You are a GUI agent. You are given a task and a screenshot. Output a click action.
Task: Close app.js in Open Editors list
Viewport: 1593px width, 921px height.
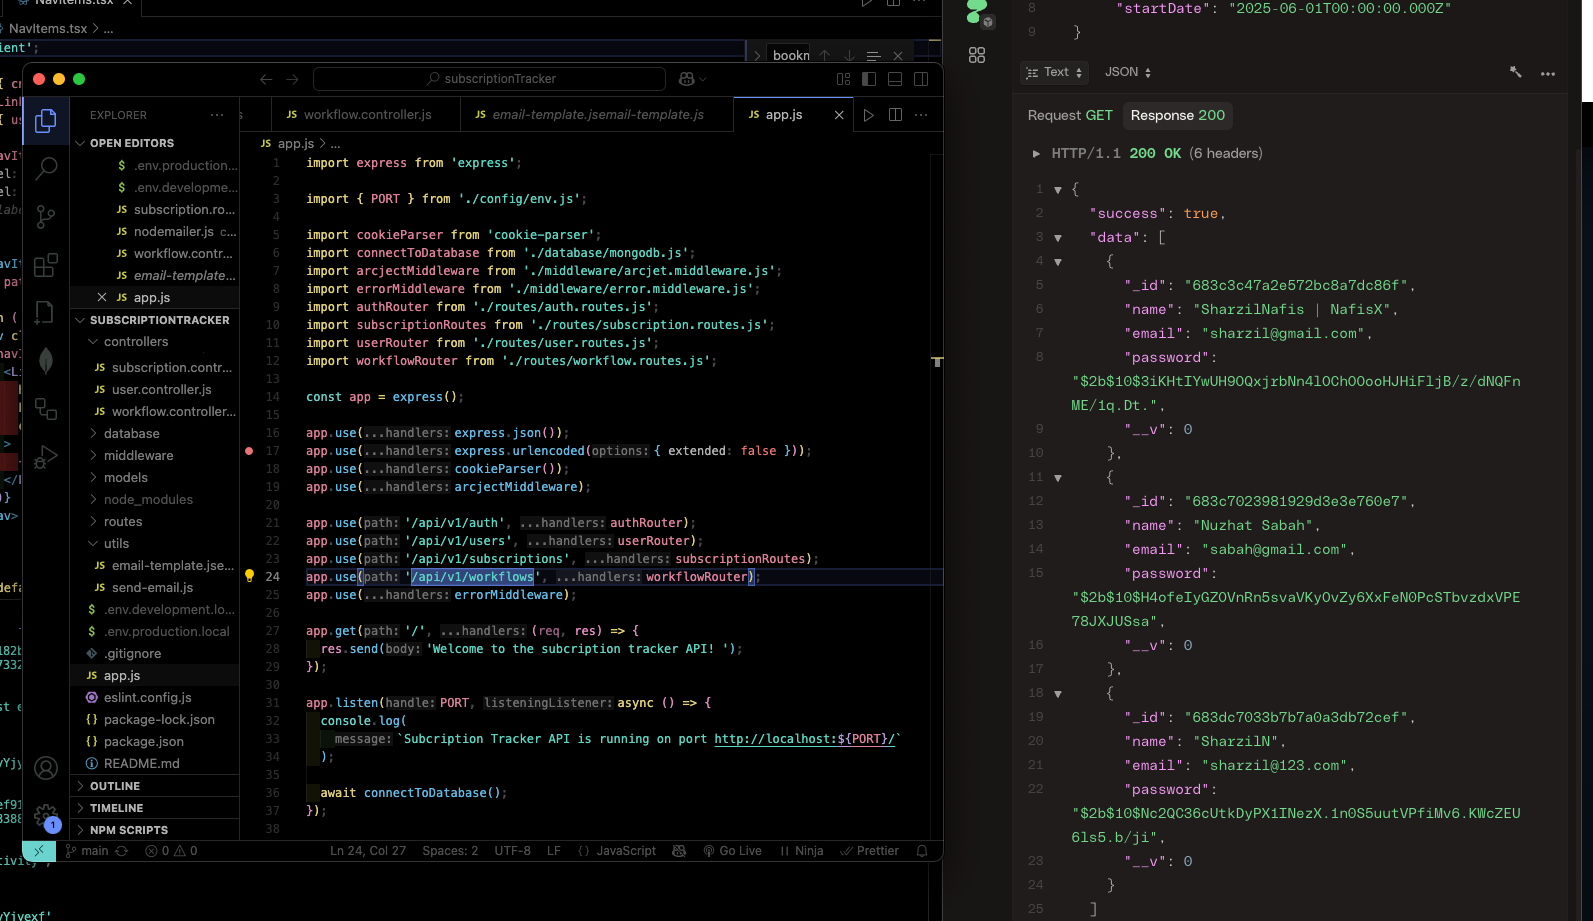(102, 297)
